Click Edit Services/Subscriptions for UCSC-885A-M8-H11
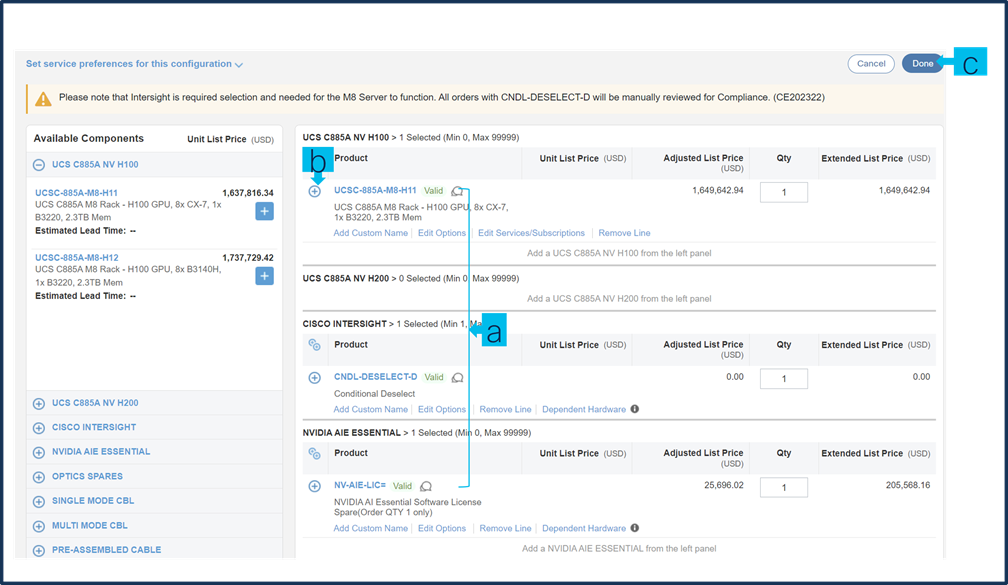The height and width of the screenshot is (585, 1008). coord(532,233)
